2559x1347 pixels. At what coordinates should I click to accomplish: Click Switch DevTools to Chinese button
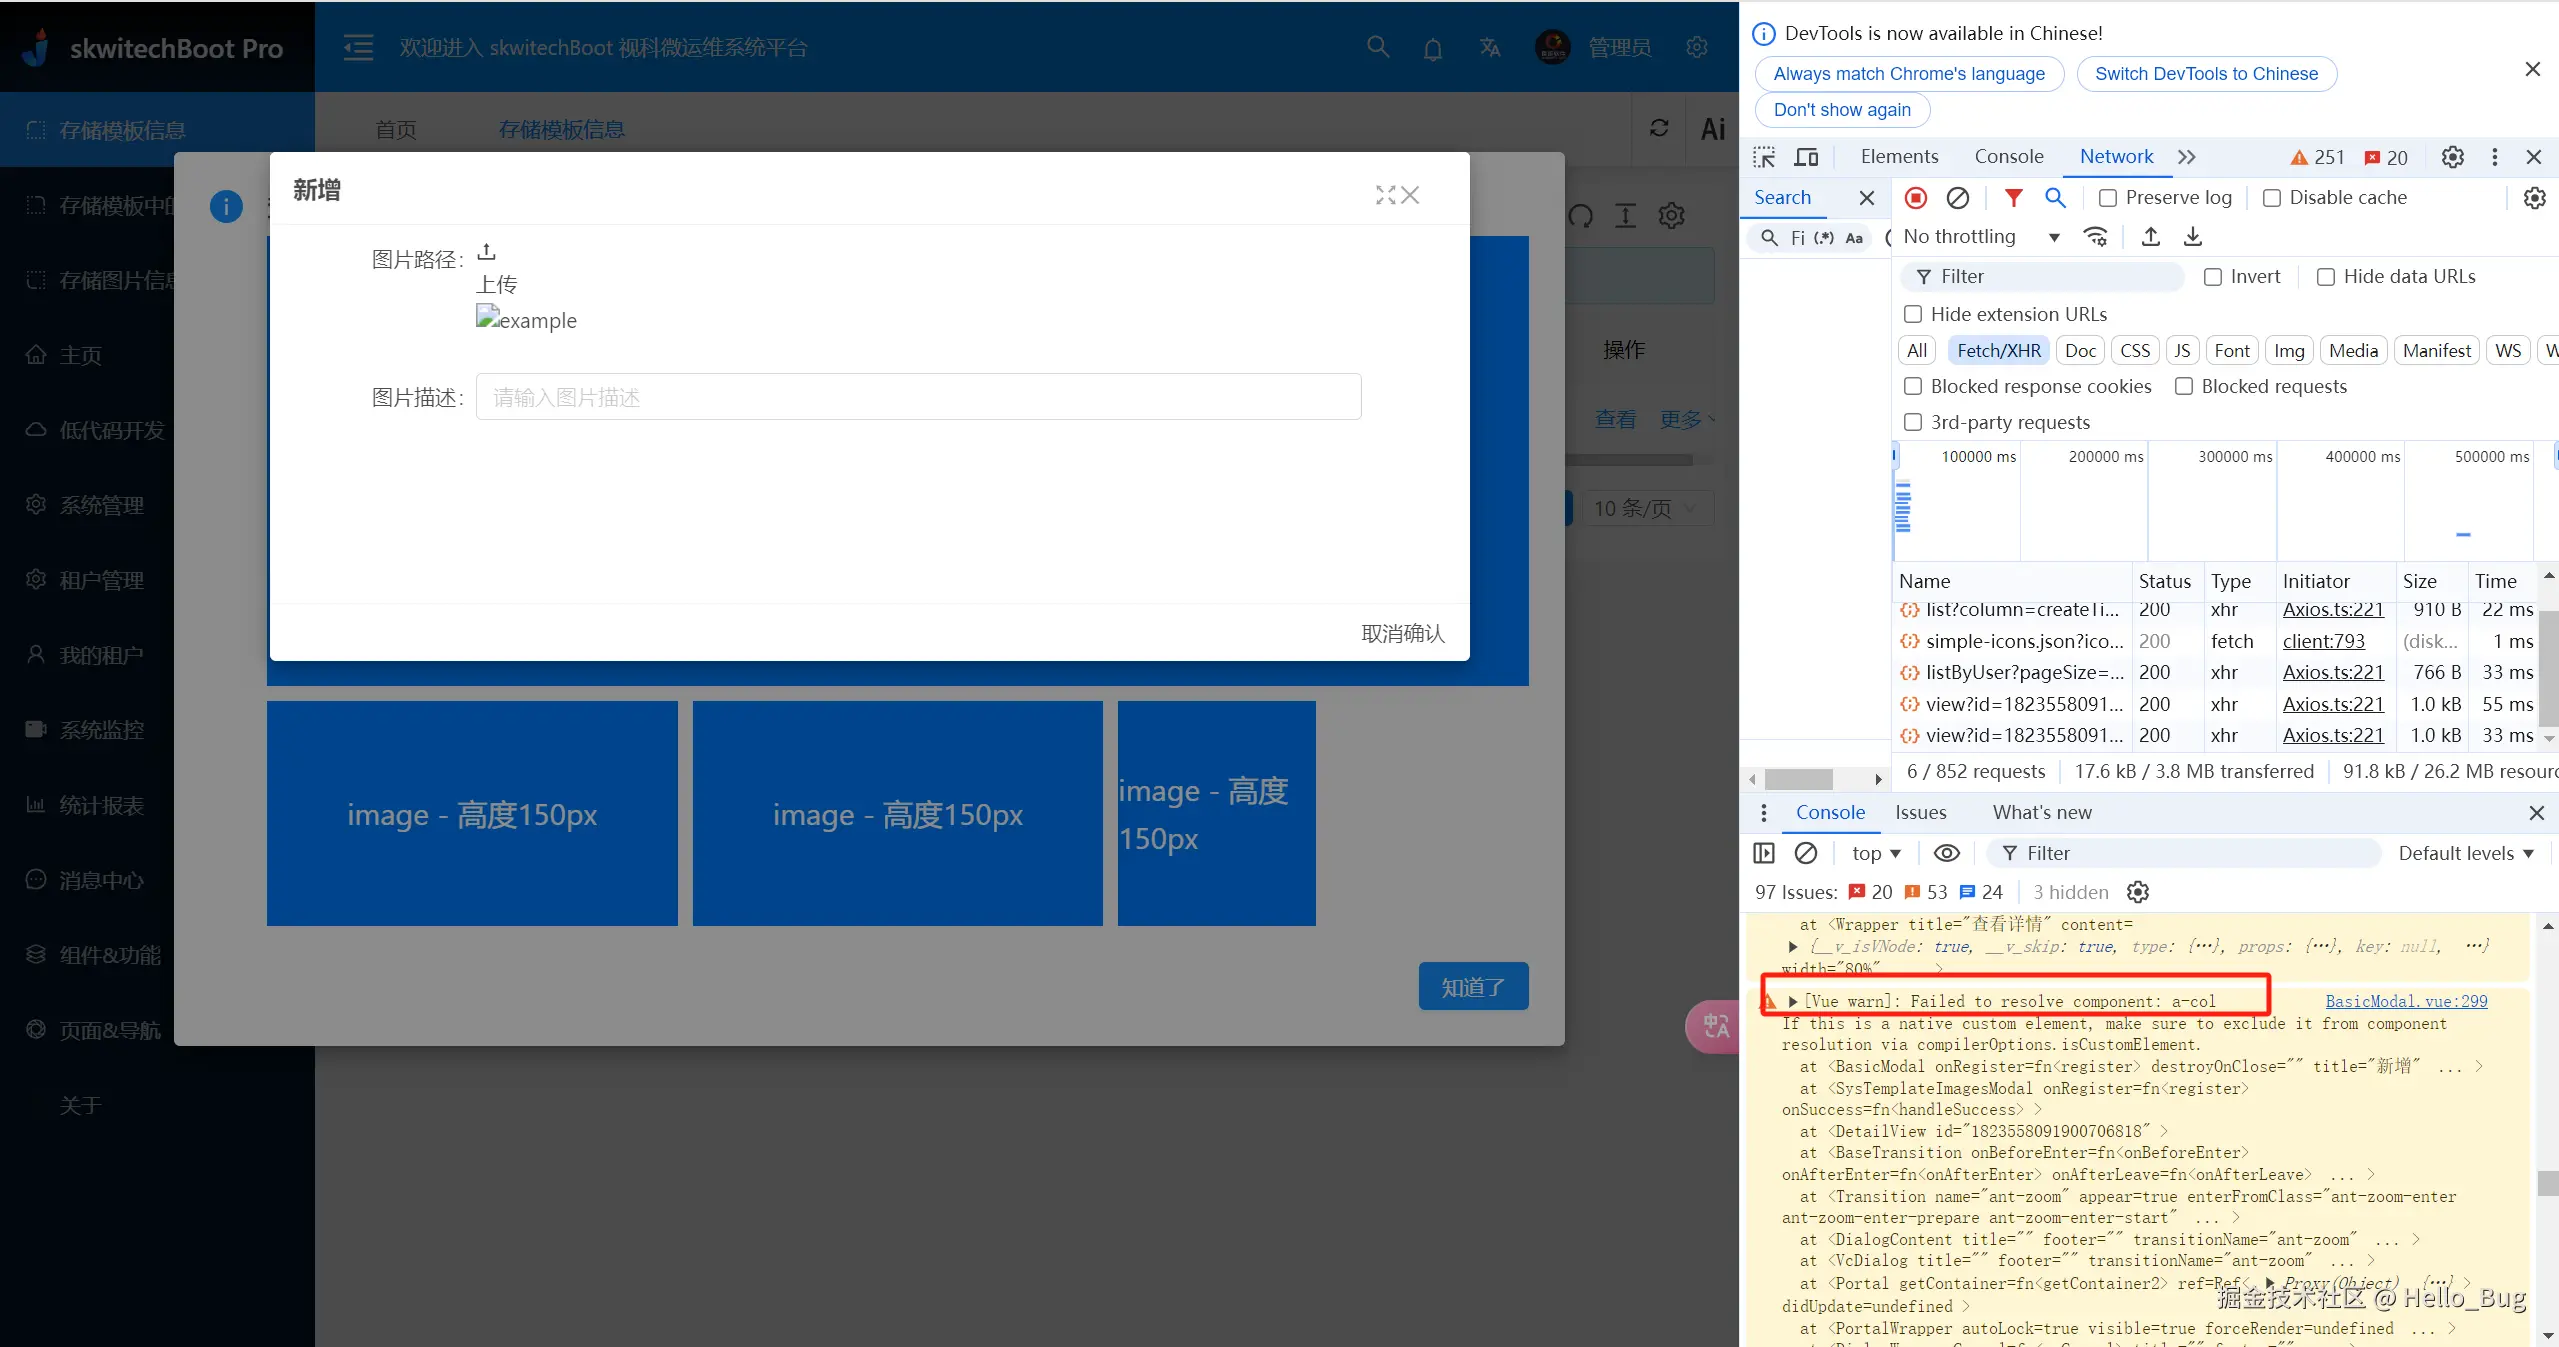2205,74
